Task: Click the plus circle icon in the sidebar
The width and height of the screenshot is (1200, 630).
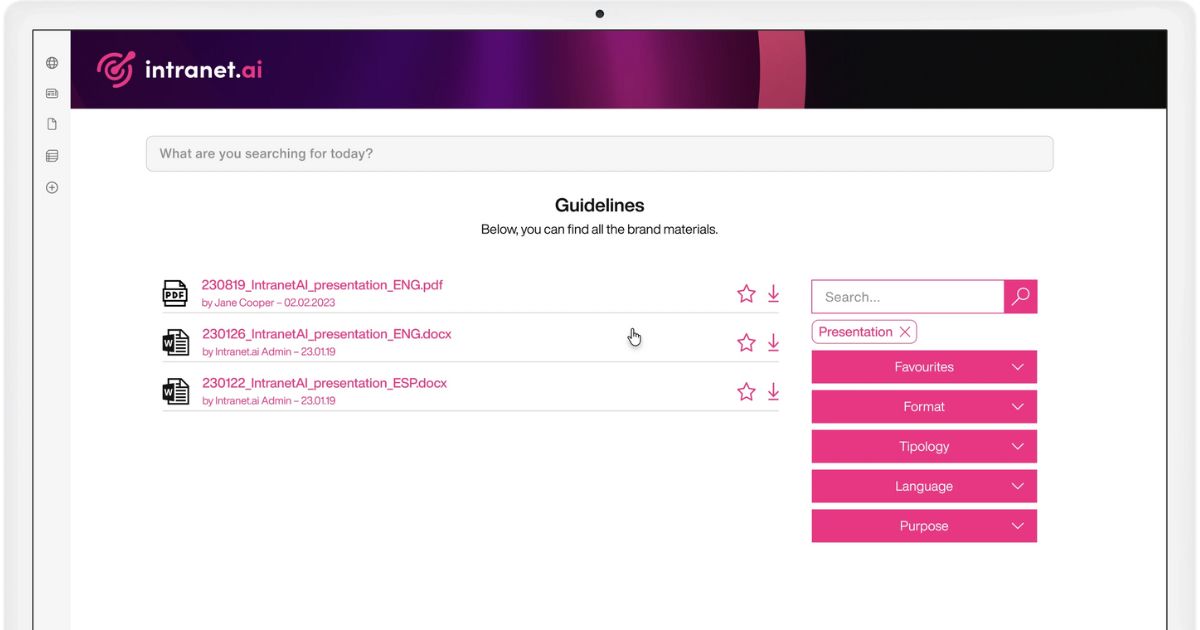Action: (52, 188)
